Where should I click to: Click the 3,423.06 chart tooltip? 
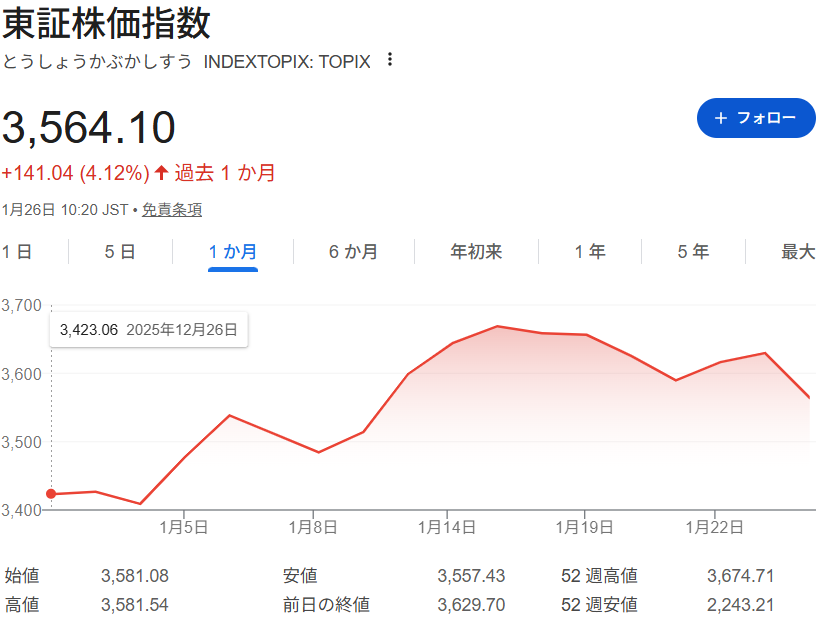pyautogui.click(x=149, y=330)
